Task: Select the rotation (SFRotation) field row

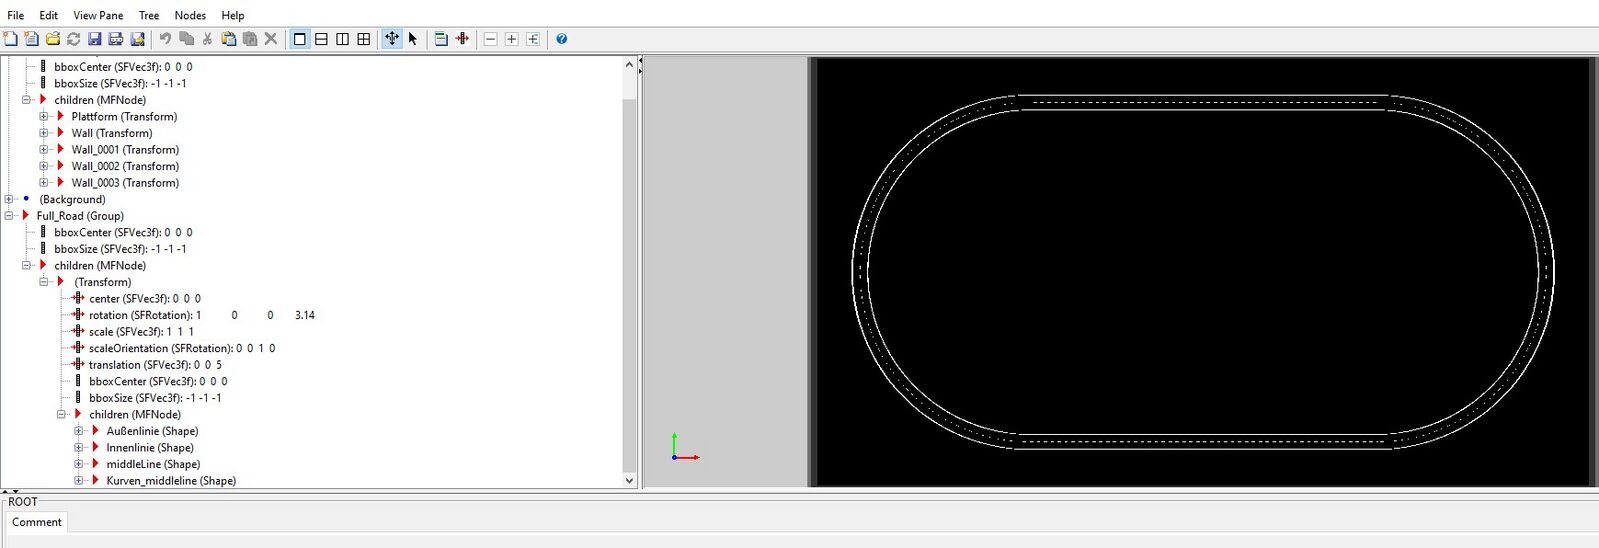Action: coord(140,315)
